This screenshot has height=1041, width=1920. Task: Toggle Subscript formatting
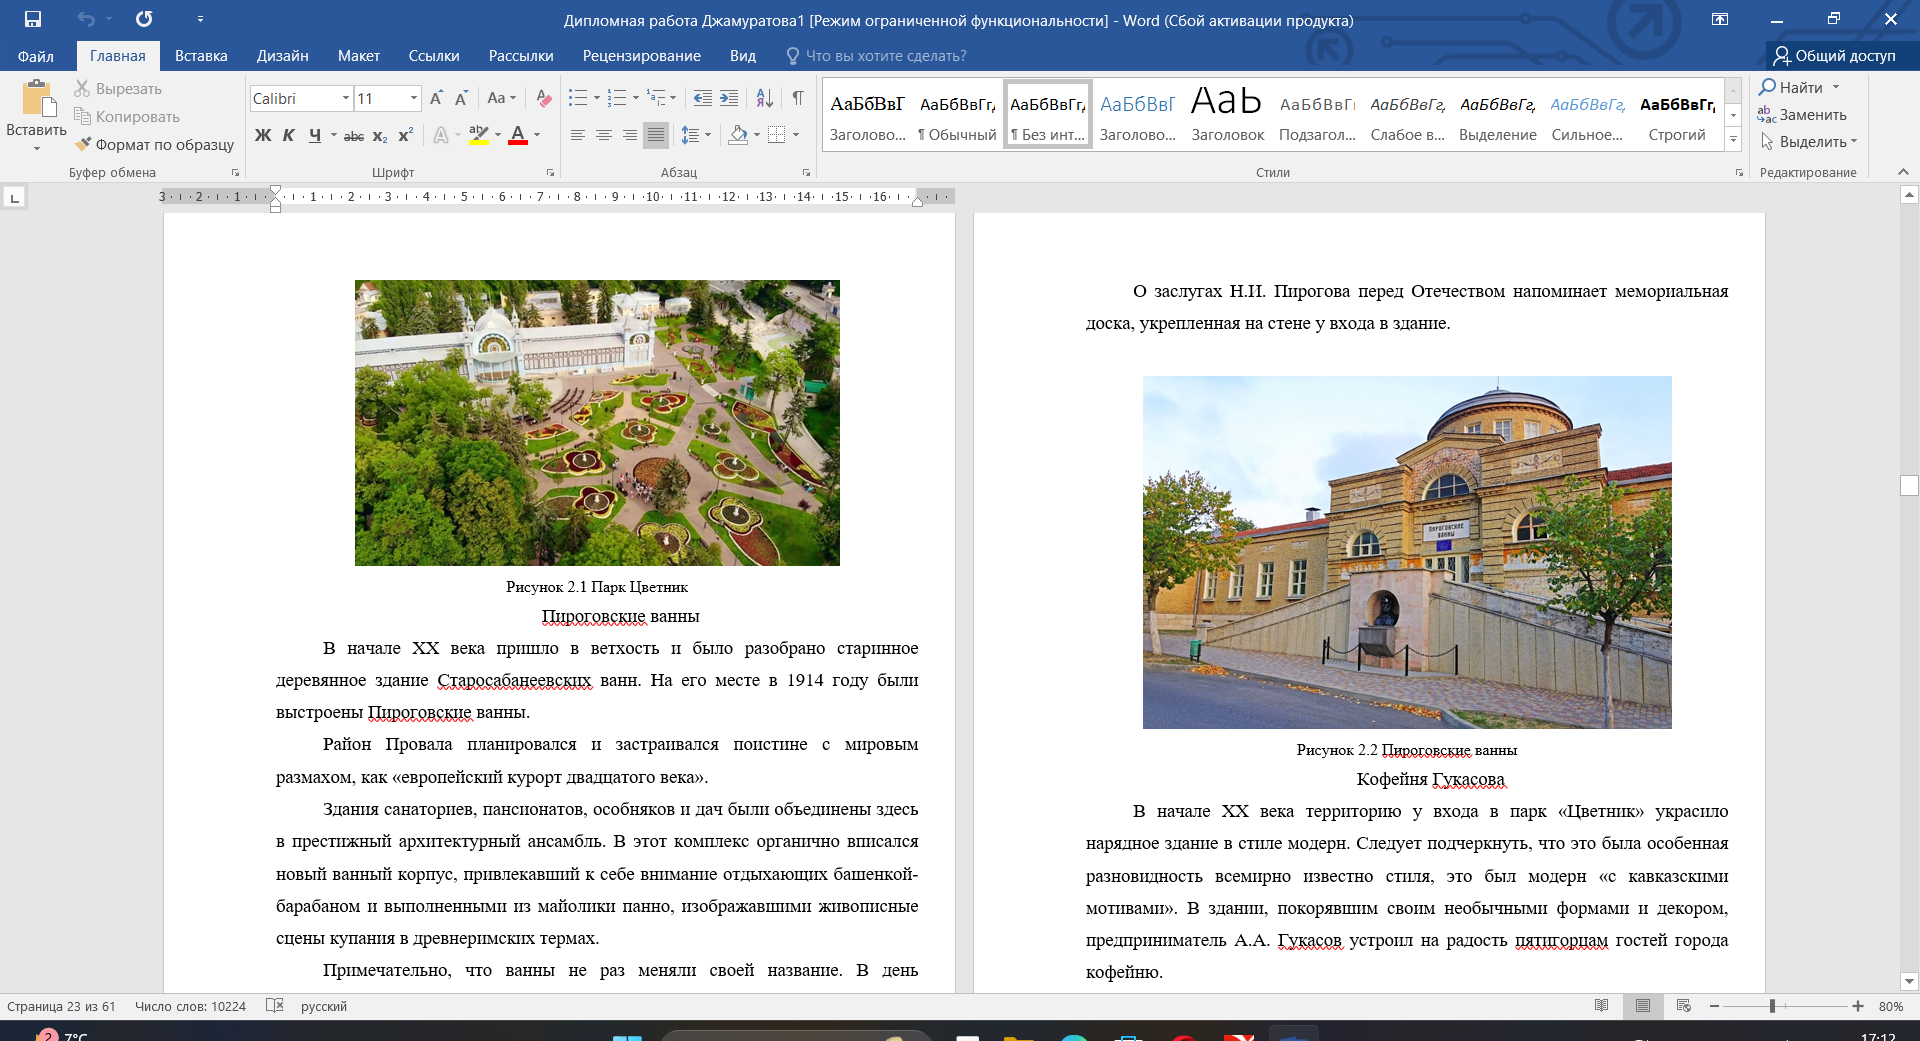(380, 135)
